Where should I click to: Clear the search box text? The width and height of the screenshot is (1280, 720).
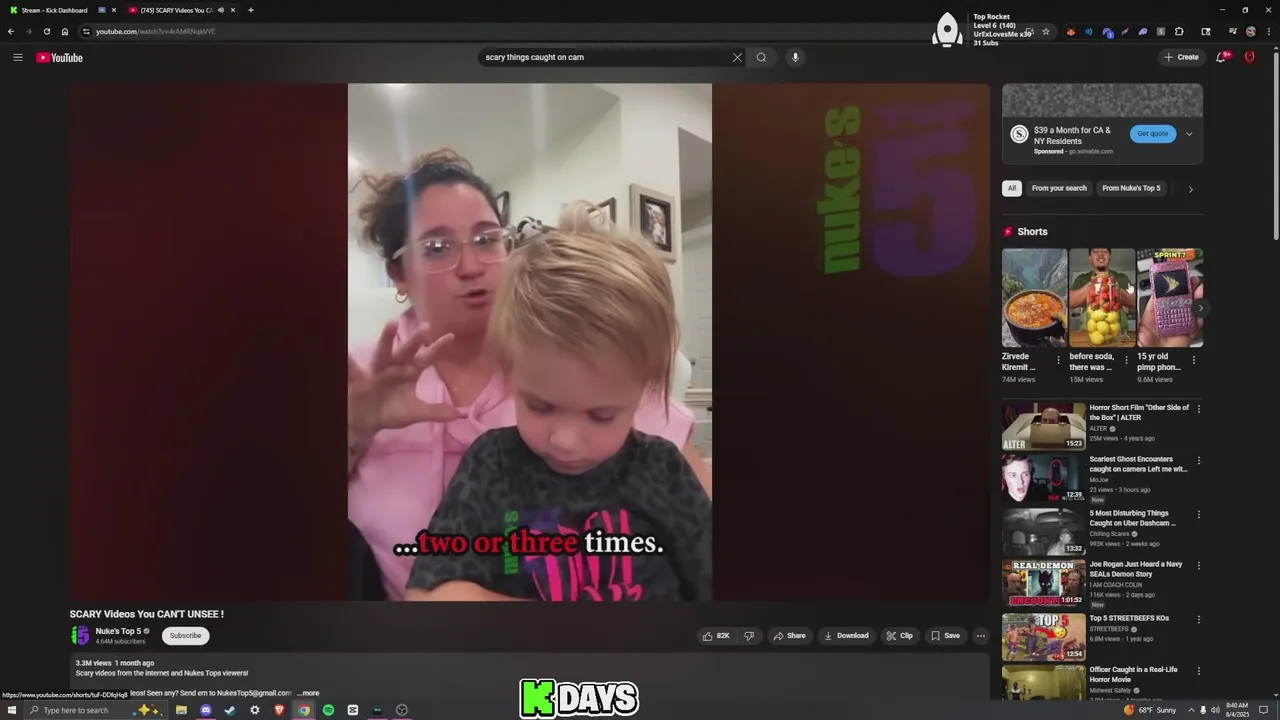737,57
